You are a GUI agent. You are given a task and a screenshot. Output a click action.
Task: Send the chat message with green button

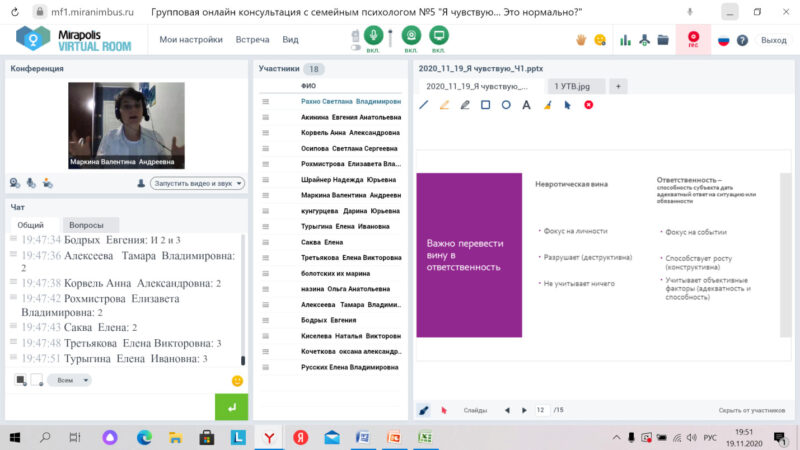pos(232,407)
